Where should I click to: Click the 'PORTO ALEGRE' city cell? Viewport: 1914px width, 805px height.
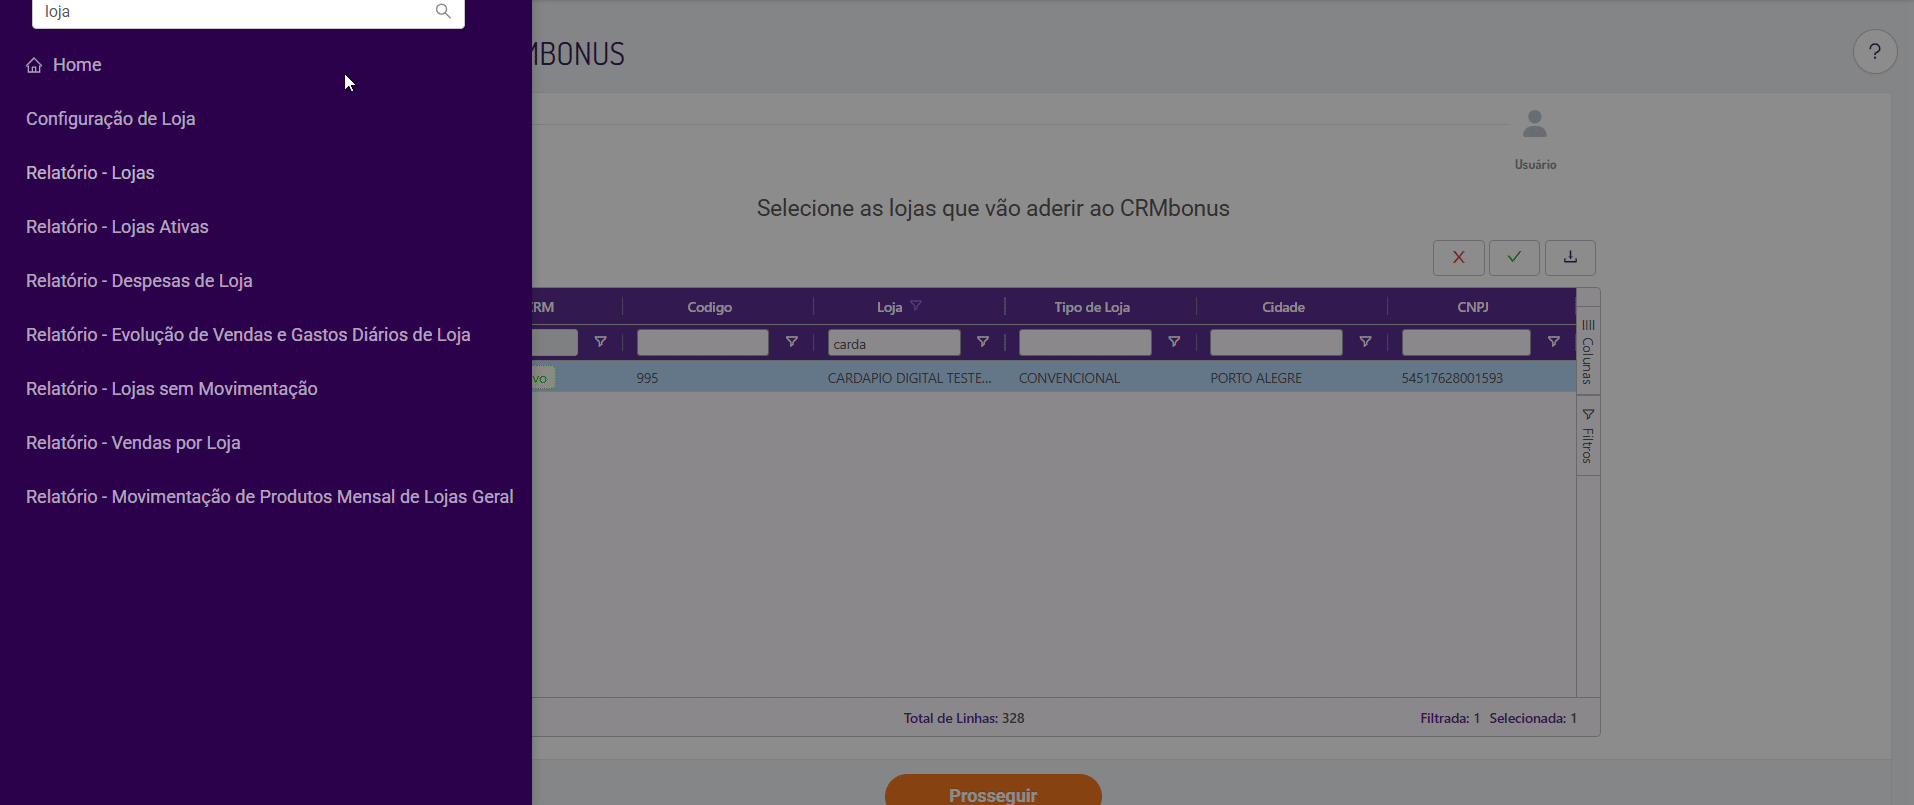point(1256,378)
